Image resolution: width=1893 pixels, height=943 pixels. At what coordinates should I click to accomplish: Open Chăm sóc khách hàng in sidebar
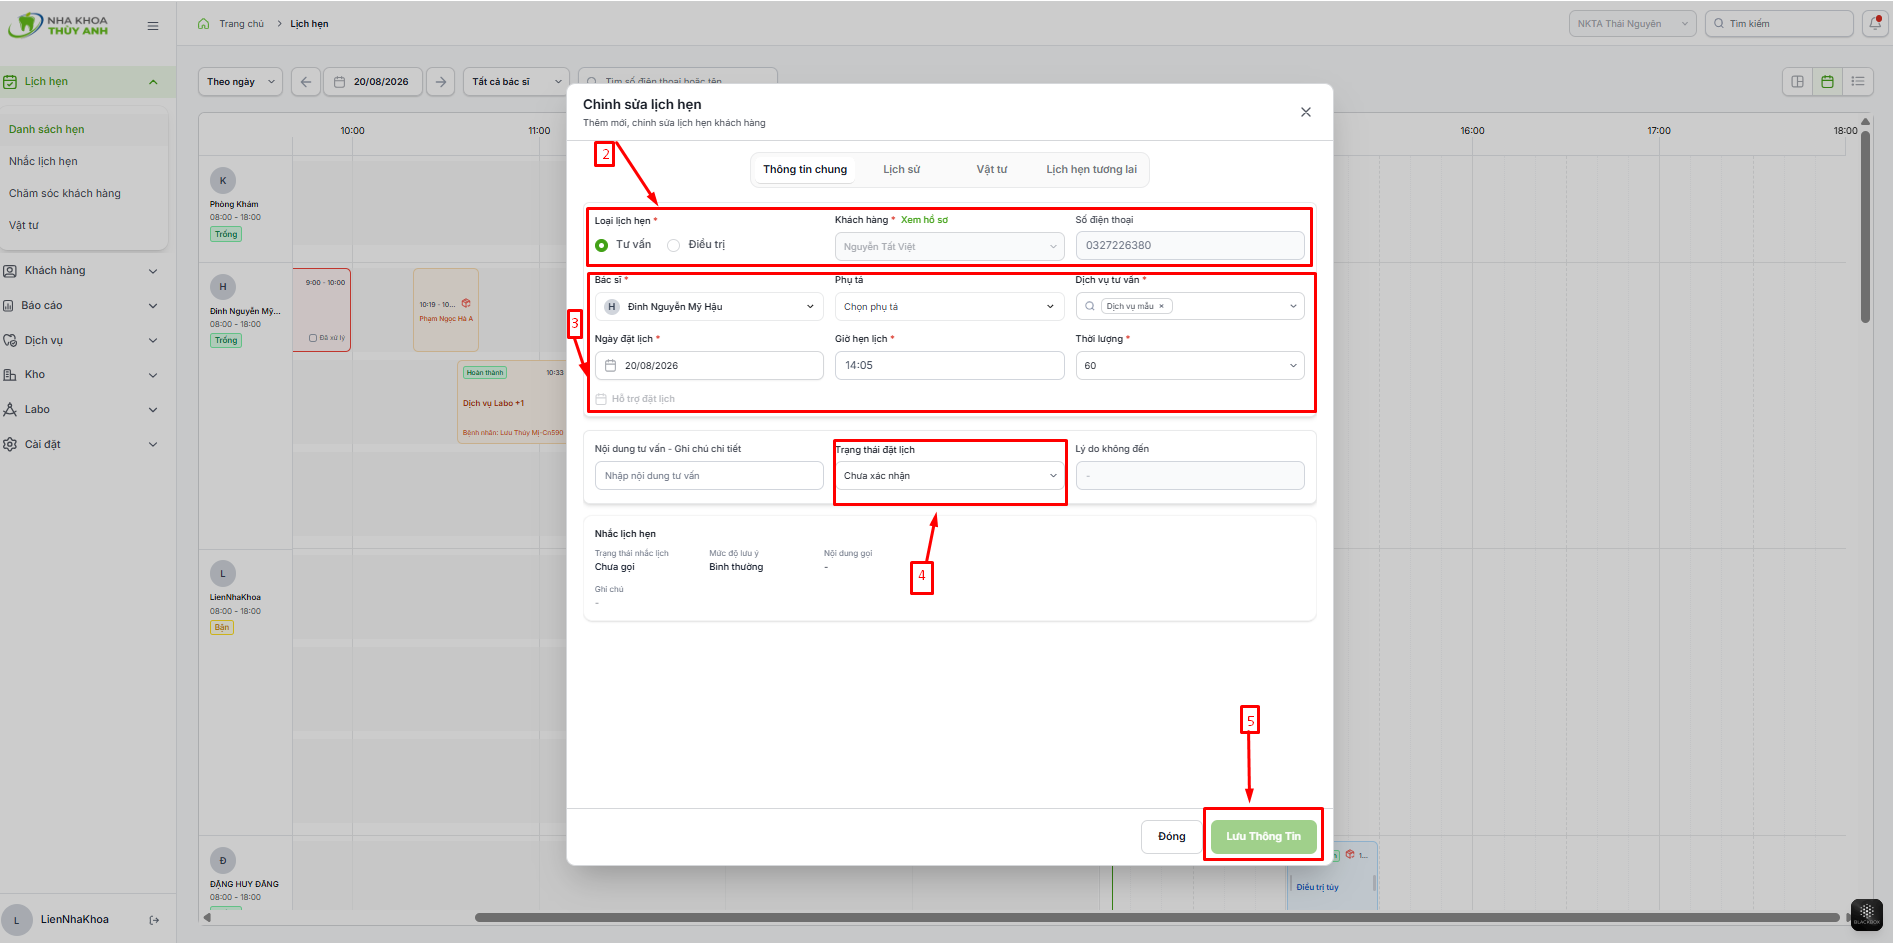pos(65,194)
